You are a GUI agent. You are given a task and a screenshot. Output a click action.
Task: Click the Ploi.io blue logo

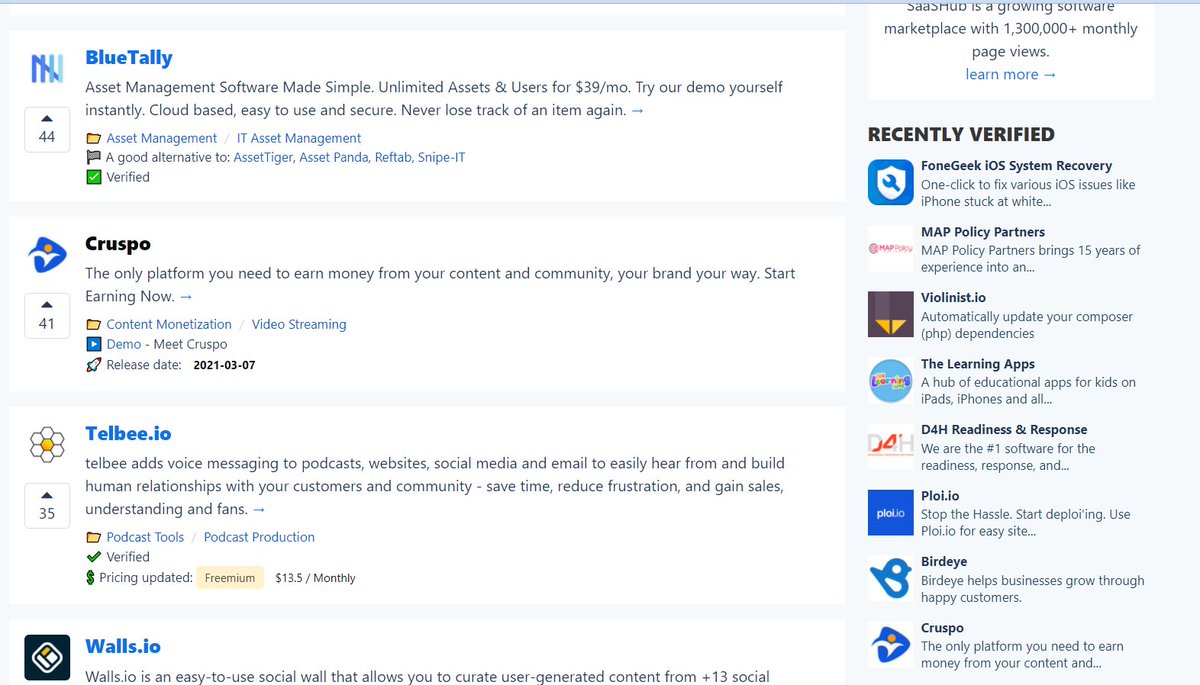tap(890, 512)
